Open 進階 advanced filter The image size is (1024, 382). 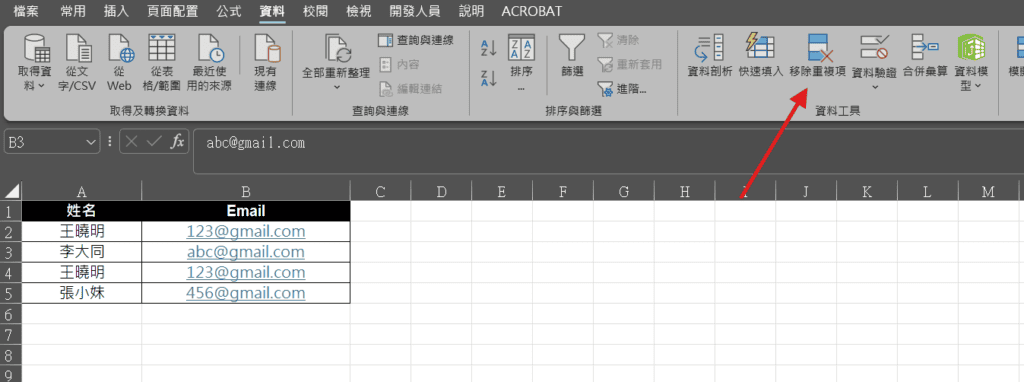point(622,88)
